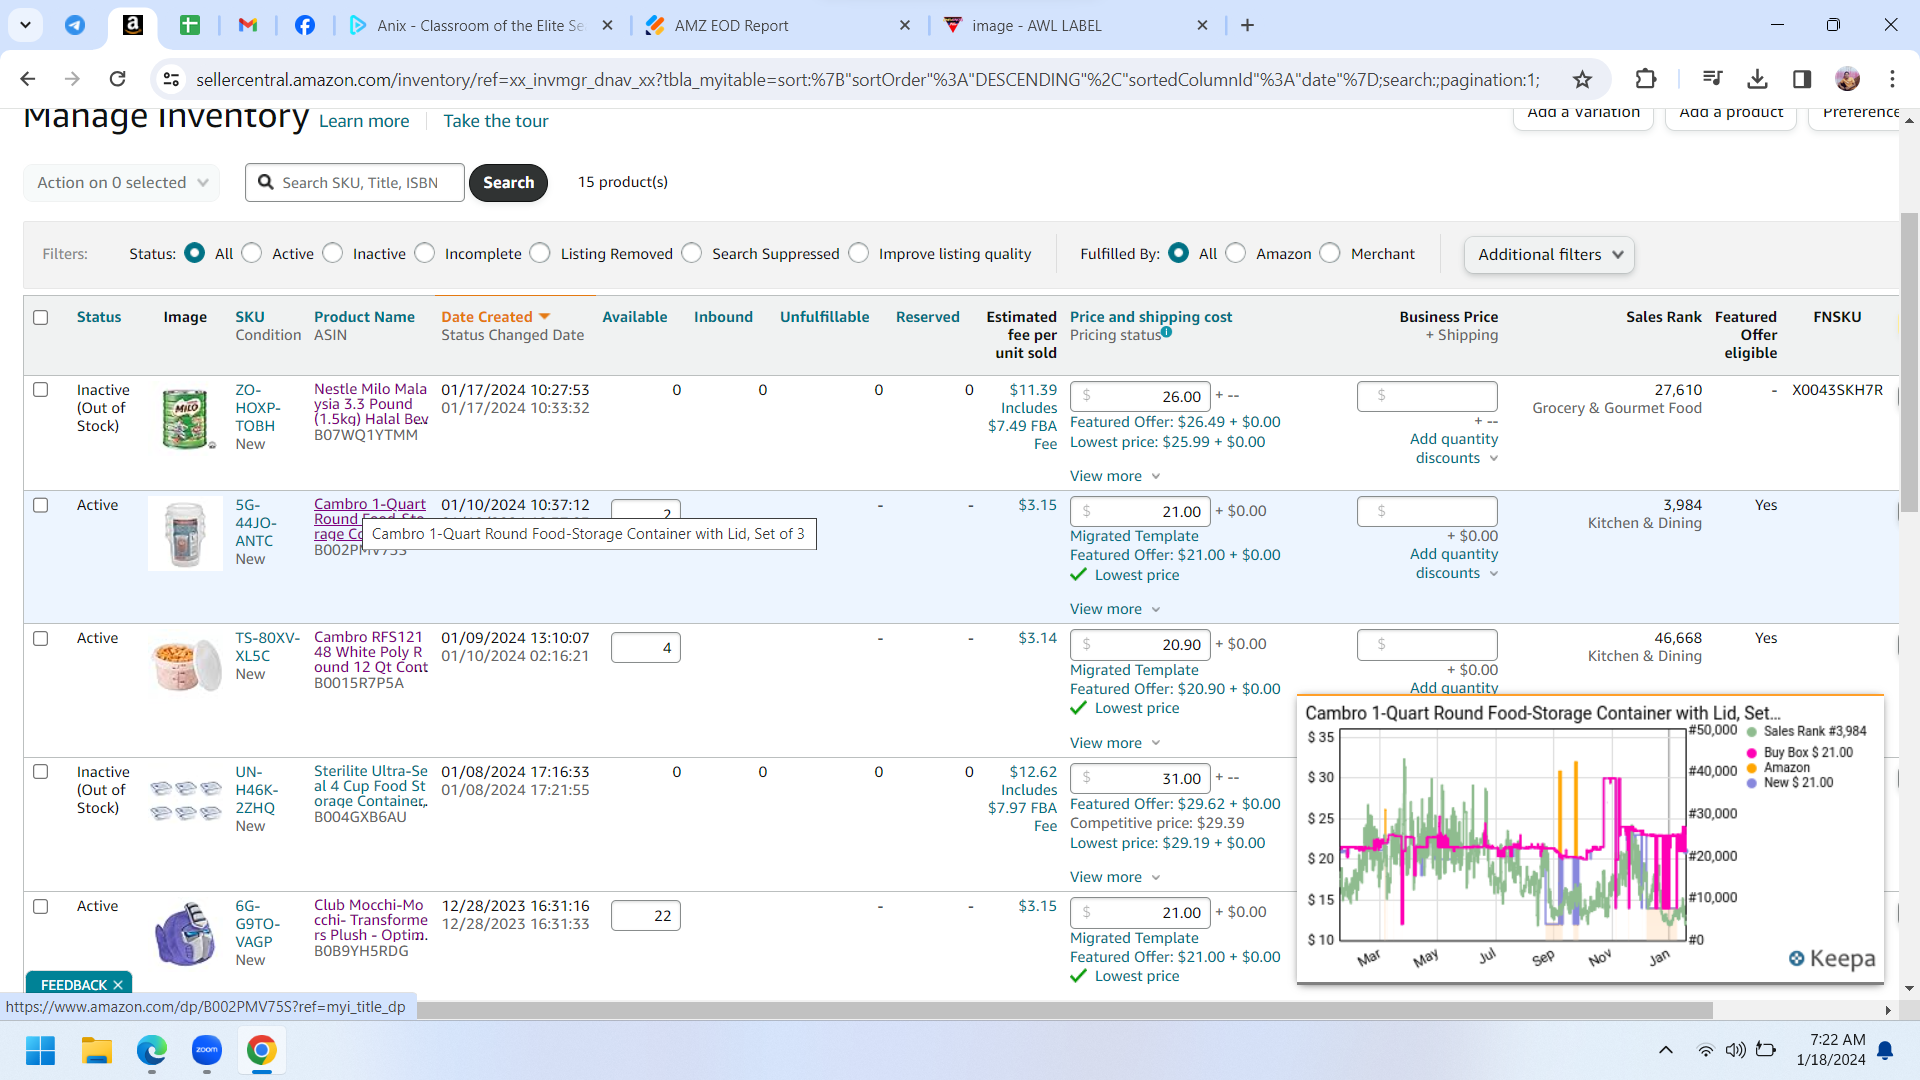Select the Active status filter
Image resolution: width=1920 pixels, height=1080 pixels.
(252, 253)
